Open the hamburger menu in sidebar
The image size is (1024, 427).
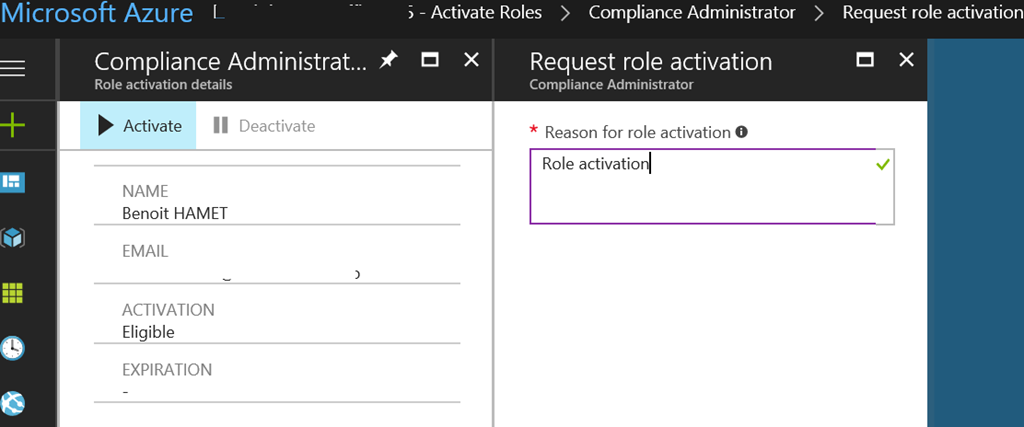(x=13, y=68)
